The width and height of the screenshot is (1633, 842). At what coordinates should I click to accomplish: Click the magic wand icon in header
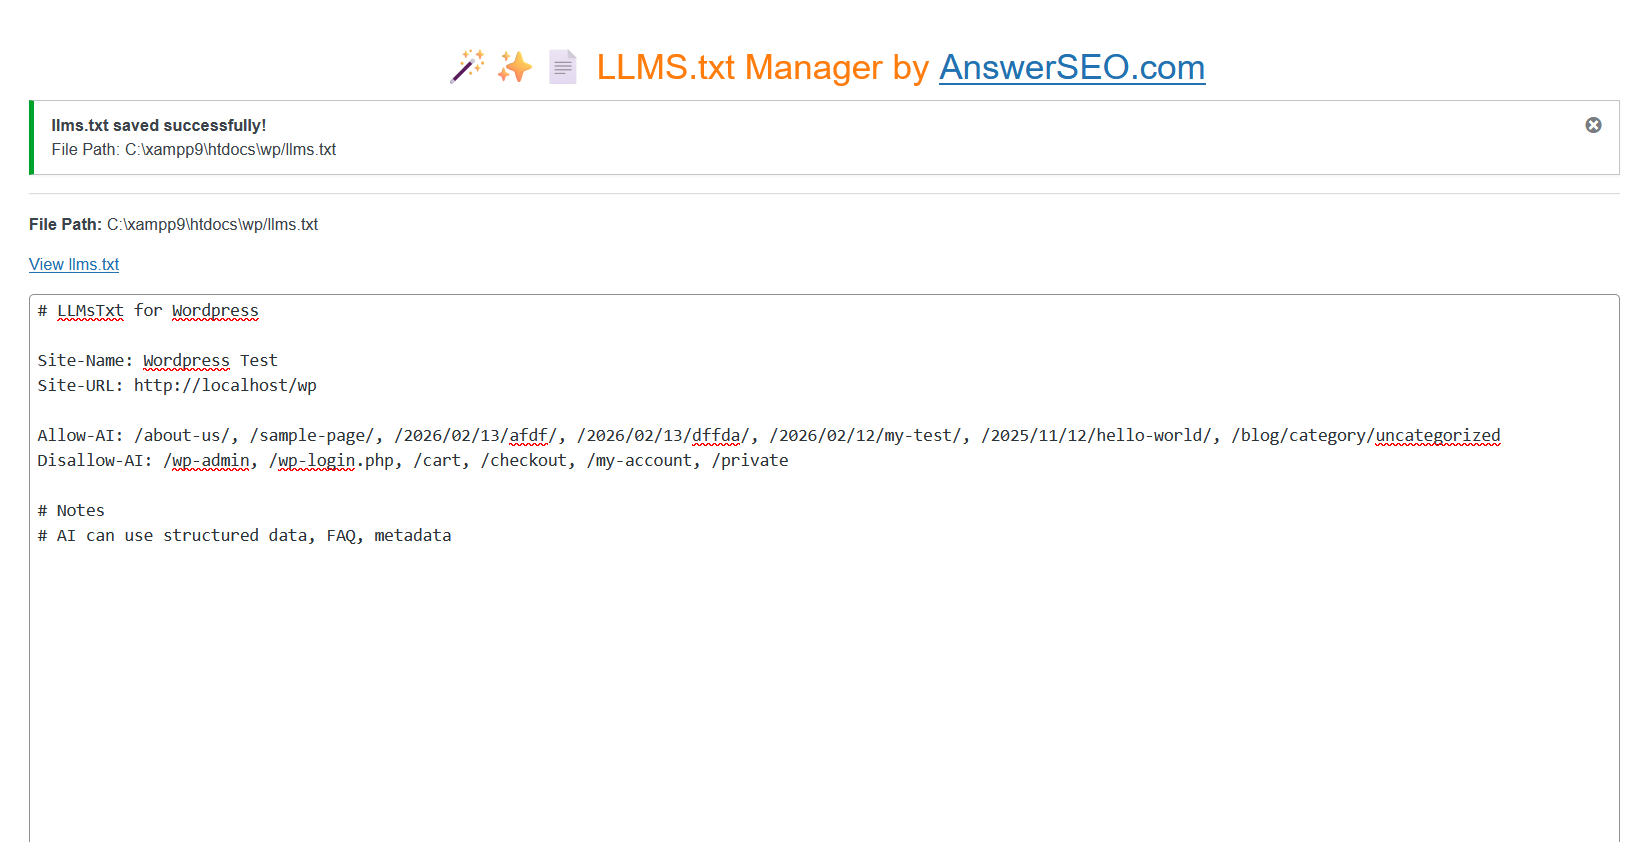tap(467, 67)
